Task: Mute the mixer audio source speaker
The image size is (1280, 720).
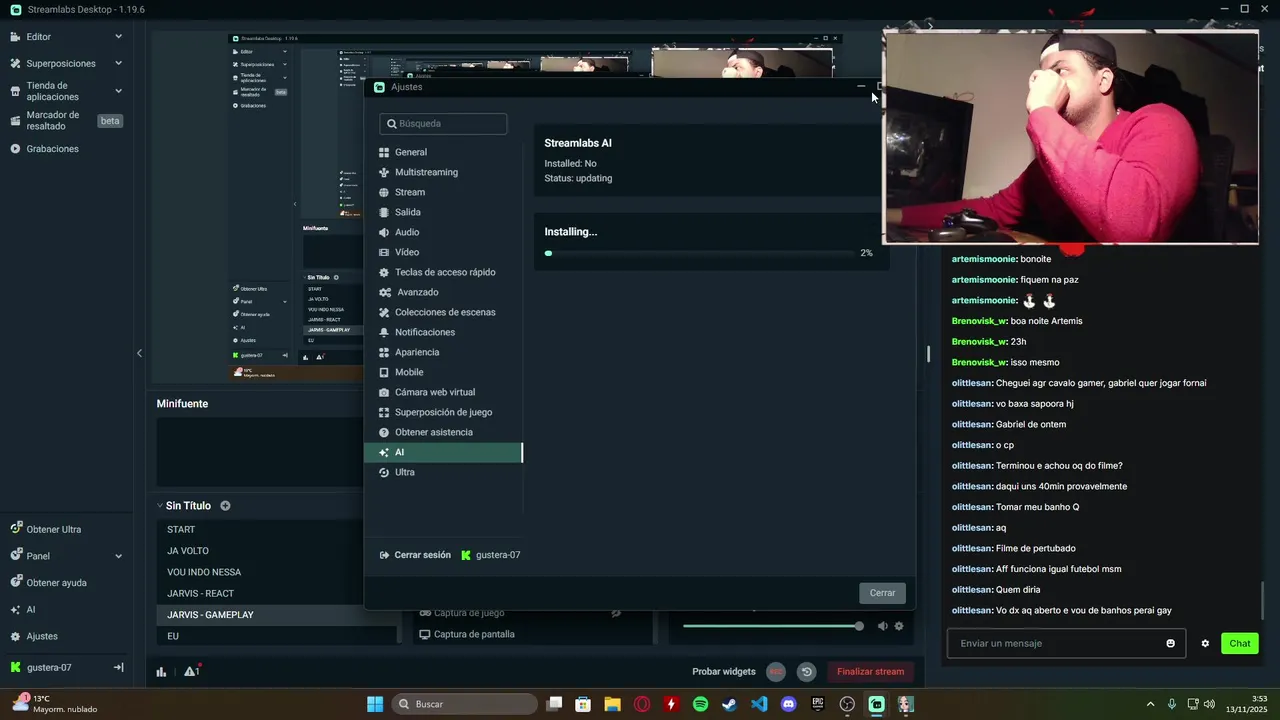Action: tap(882, 626)
